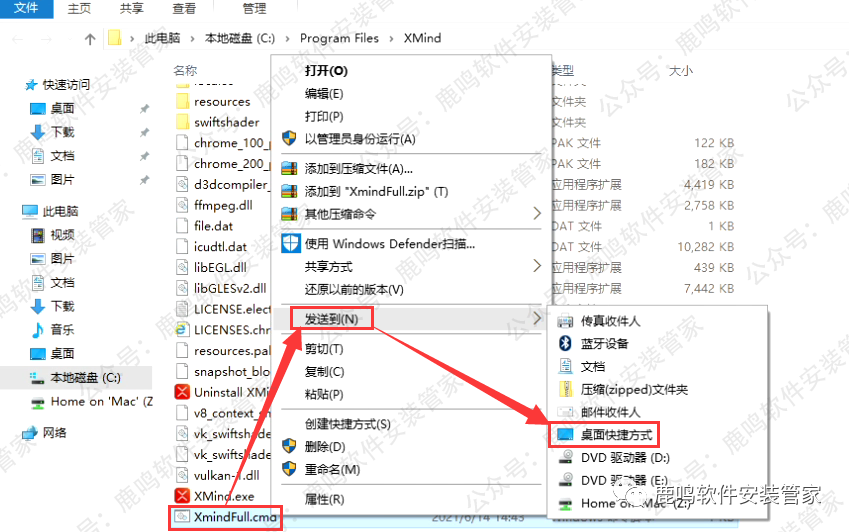
Task: Sort files by the 名称 column header
Action: tap(185, 70)
